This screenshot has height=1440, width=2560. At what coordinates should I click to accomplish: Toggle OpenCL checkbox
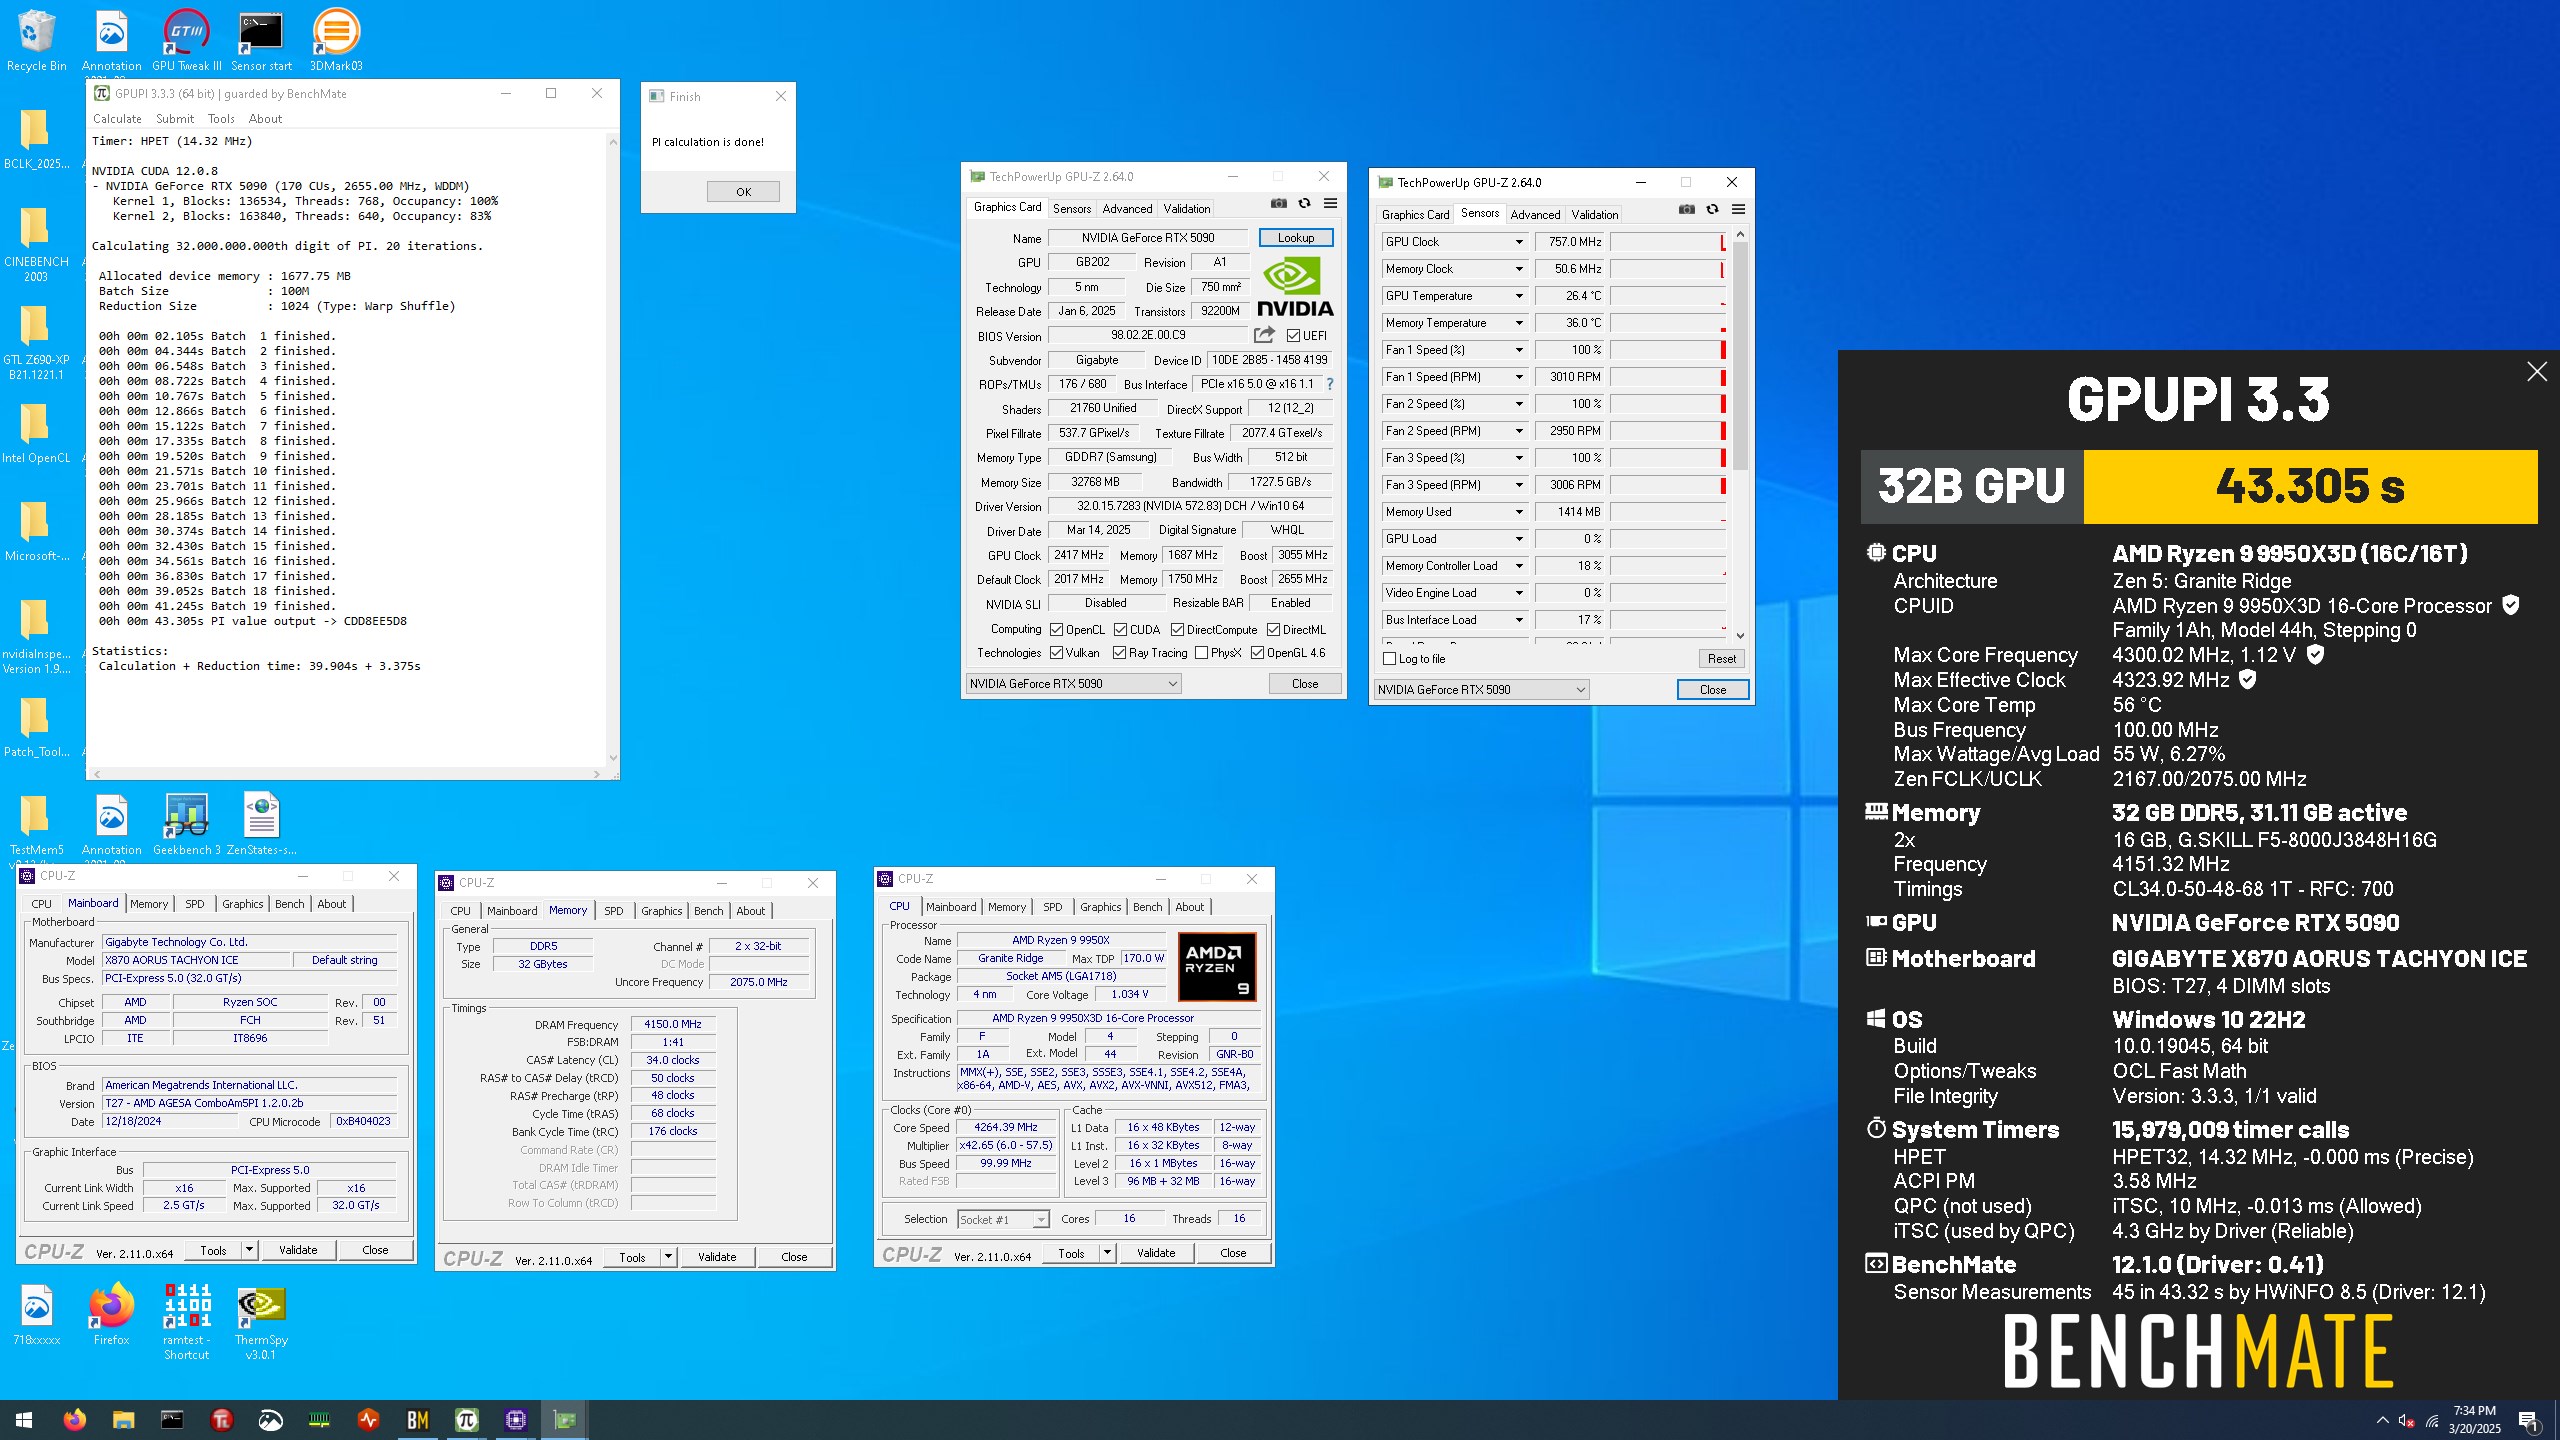[x=1056, y=630]
